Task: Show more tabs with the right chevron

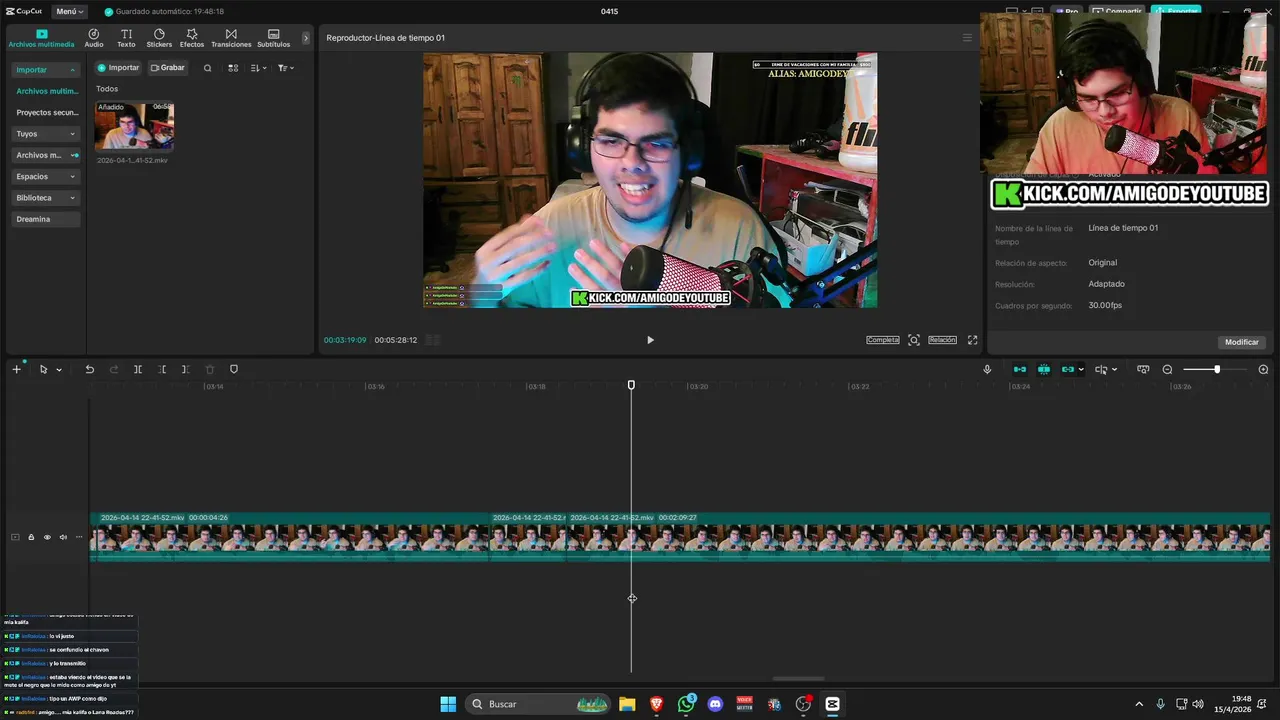Action: pos(306,38)
